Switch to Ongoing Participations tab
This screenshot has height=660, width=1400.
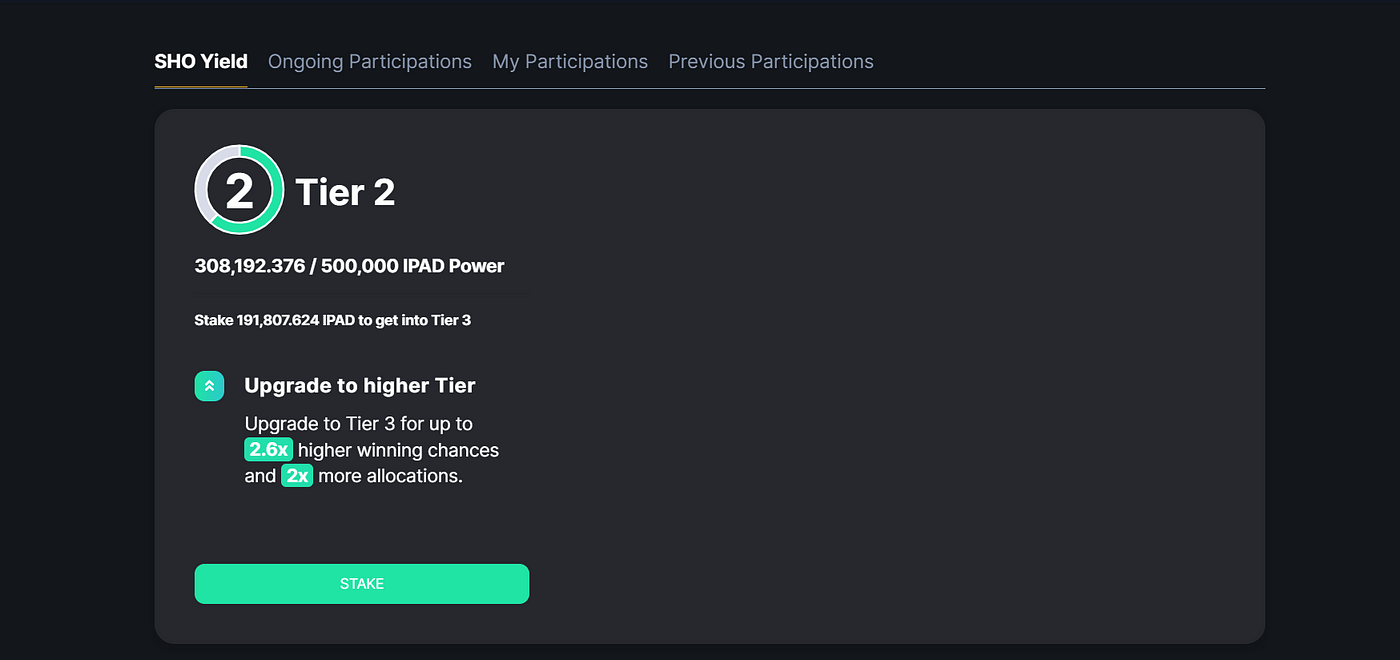370,62
